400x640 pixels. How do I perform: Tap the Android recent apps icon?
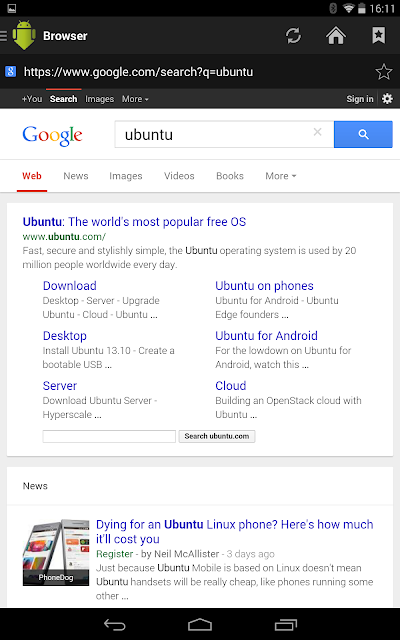(x=286, y=624)
